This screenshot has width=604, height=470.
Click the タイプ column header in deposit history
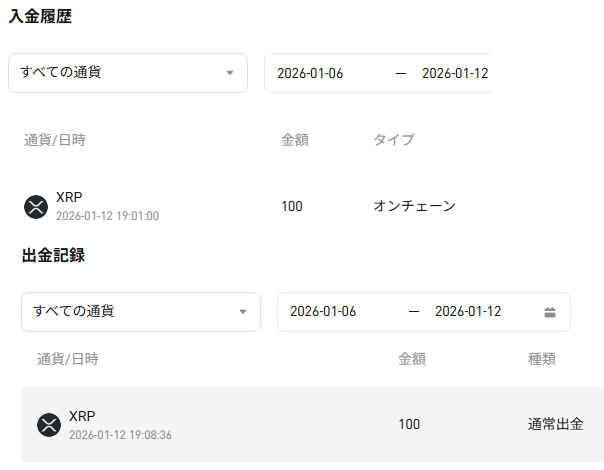(393, 140)
